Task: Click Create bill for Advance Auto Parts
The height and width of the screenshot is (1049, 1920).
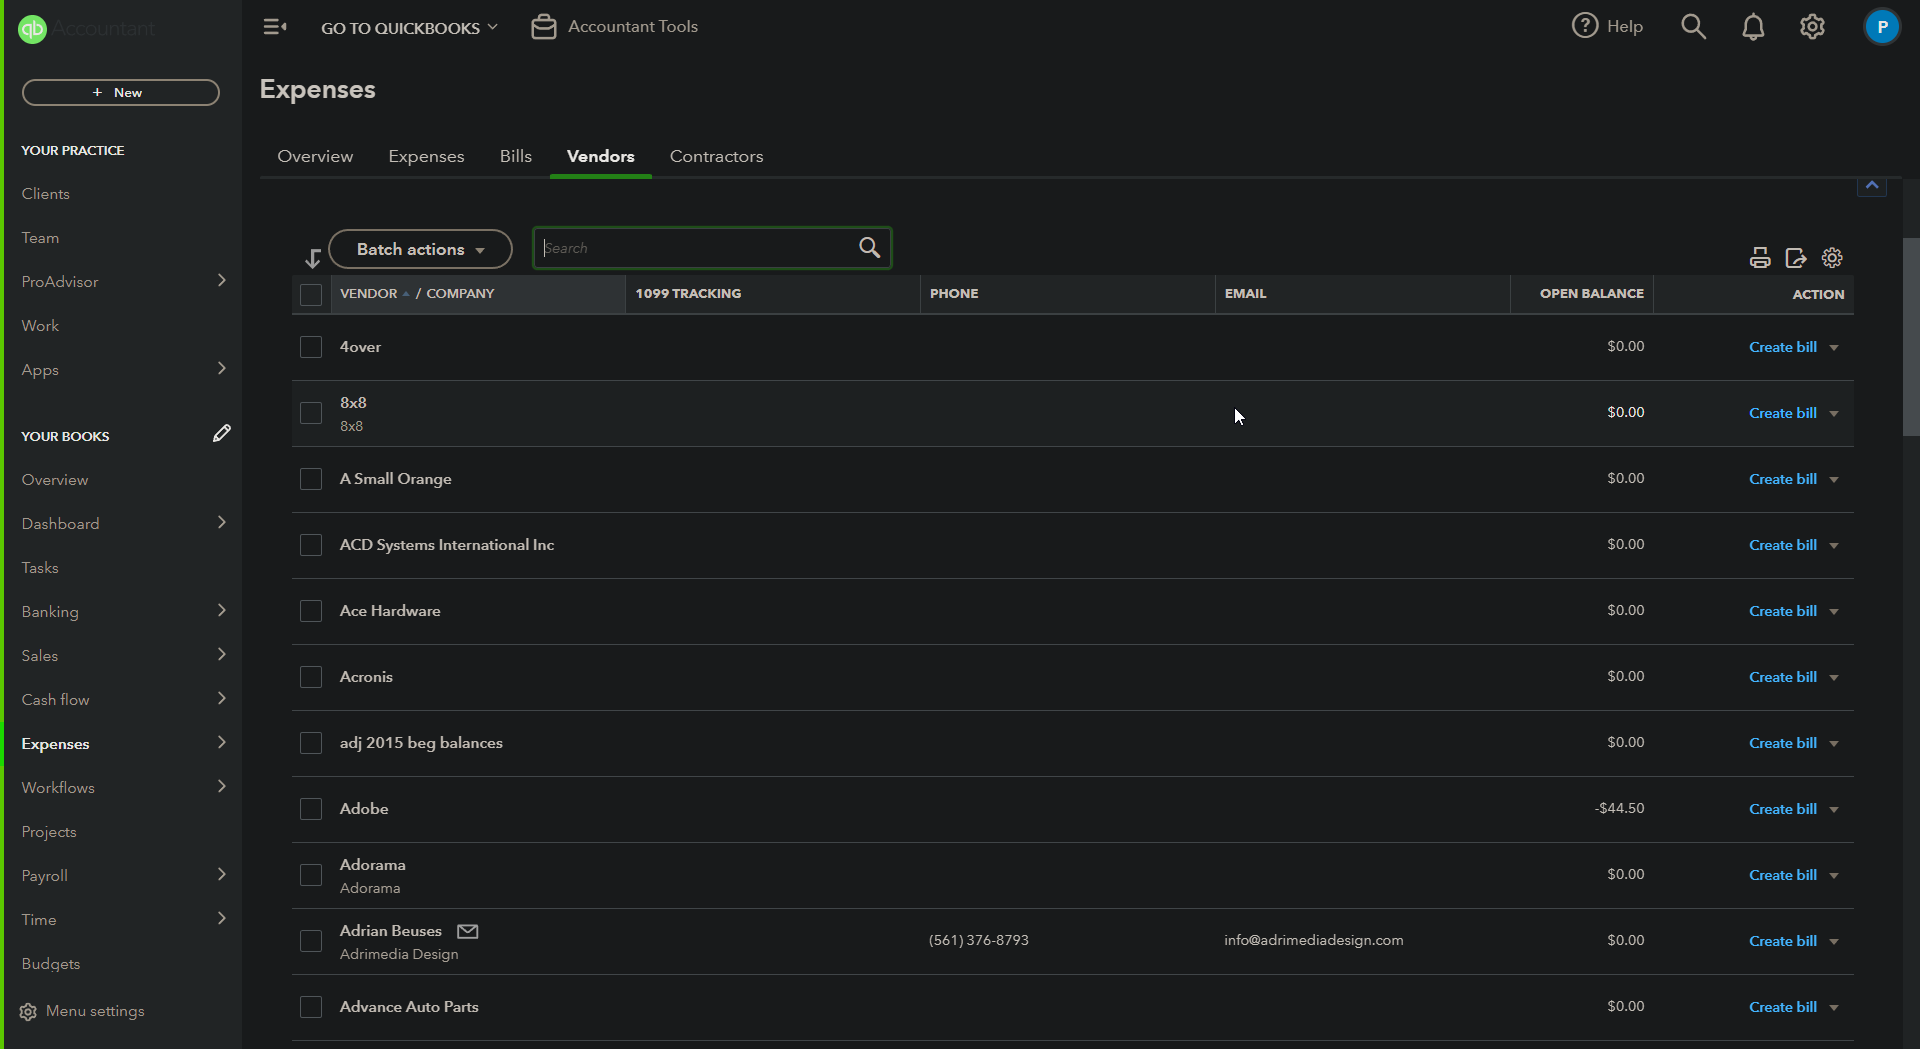Action: (x=1783, y=1007)
